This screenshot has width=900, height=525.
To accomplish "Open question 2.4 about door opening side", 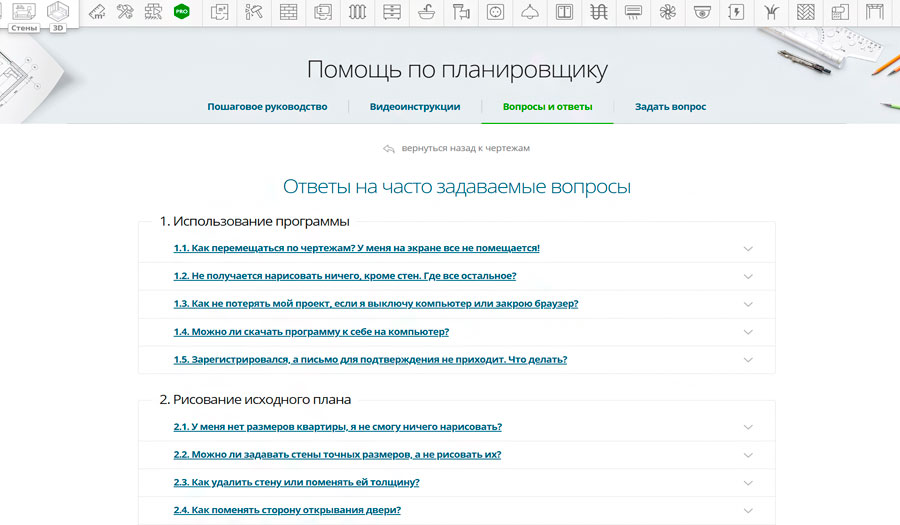I will [287, 510].
